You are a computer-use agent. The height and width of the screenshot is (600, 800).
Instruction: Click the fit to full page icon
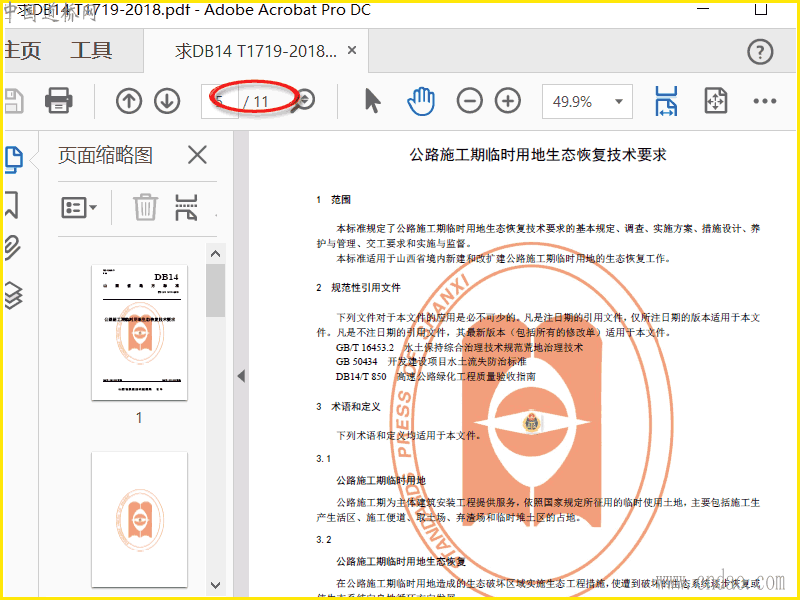click(x=716, y=101)
